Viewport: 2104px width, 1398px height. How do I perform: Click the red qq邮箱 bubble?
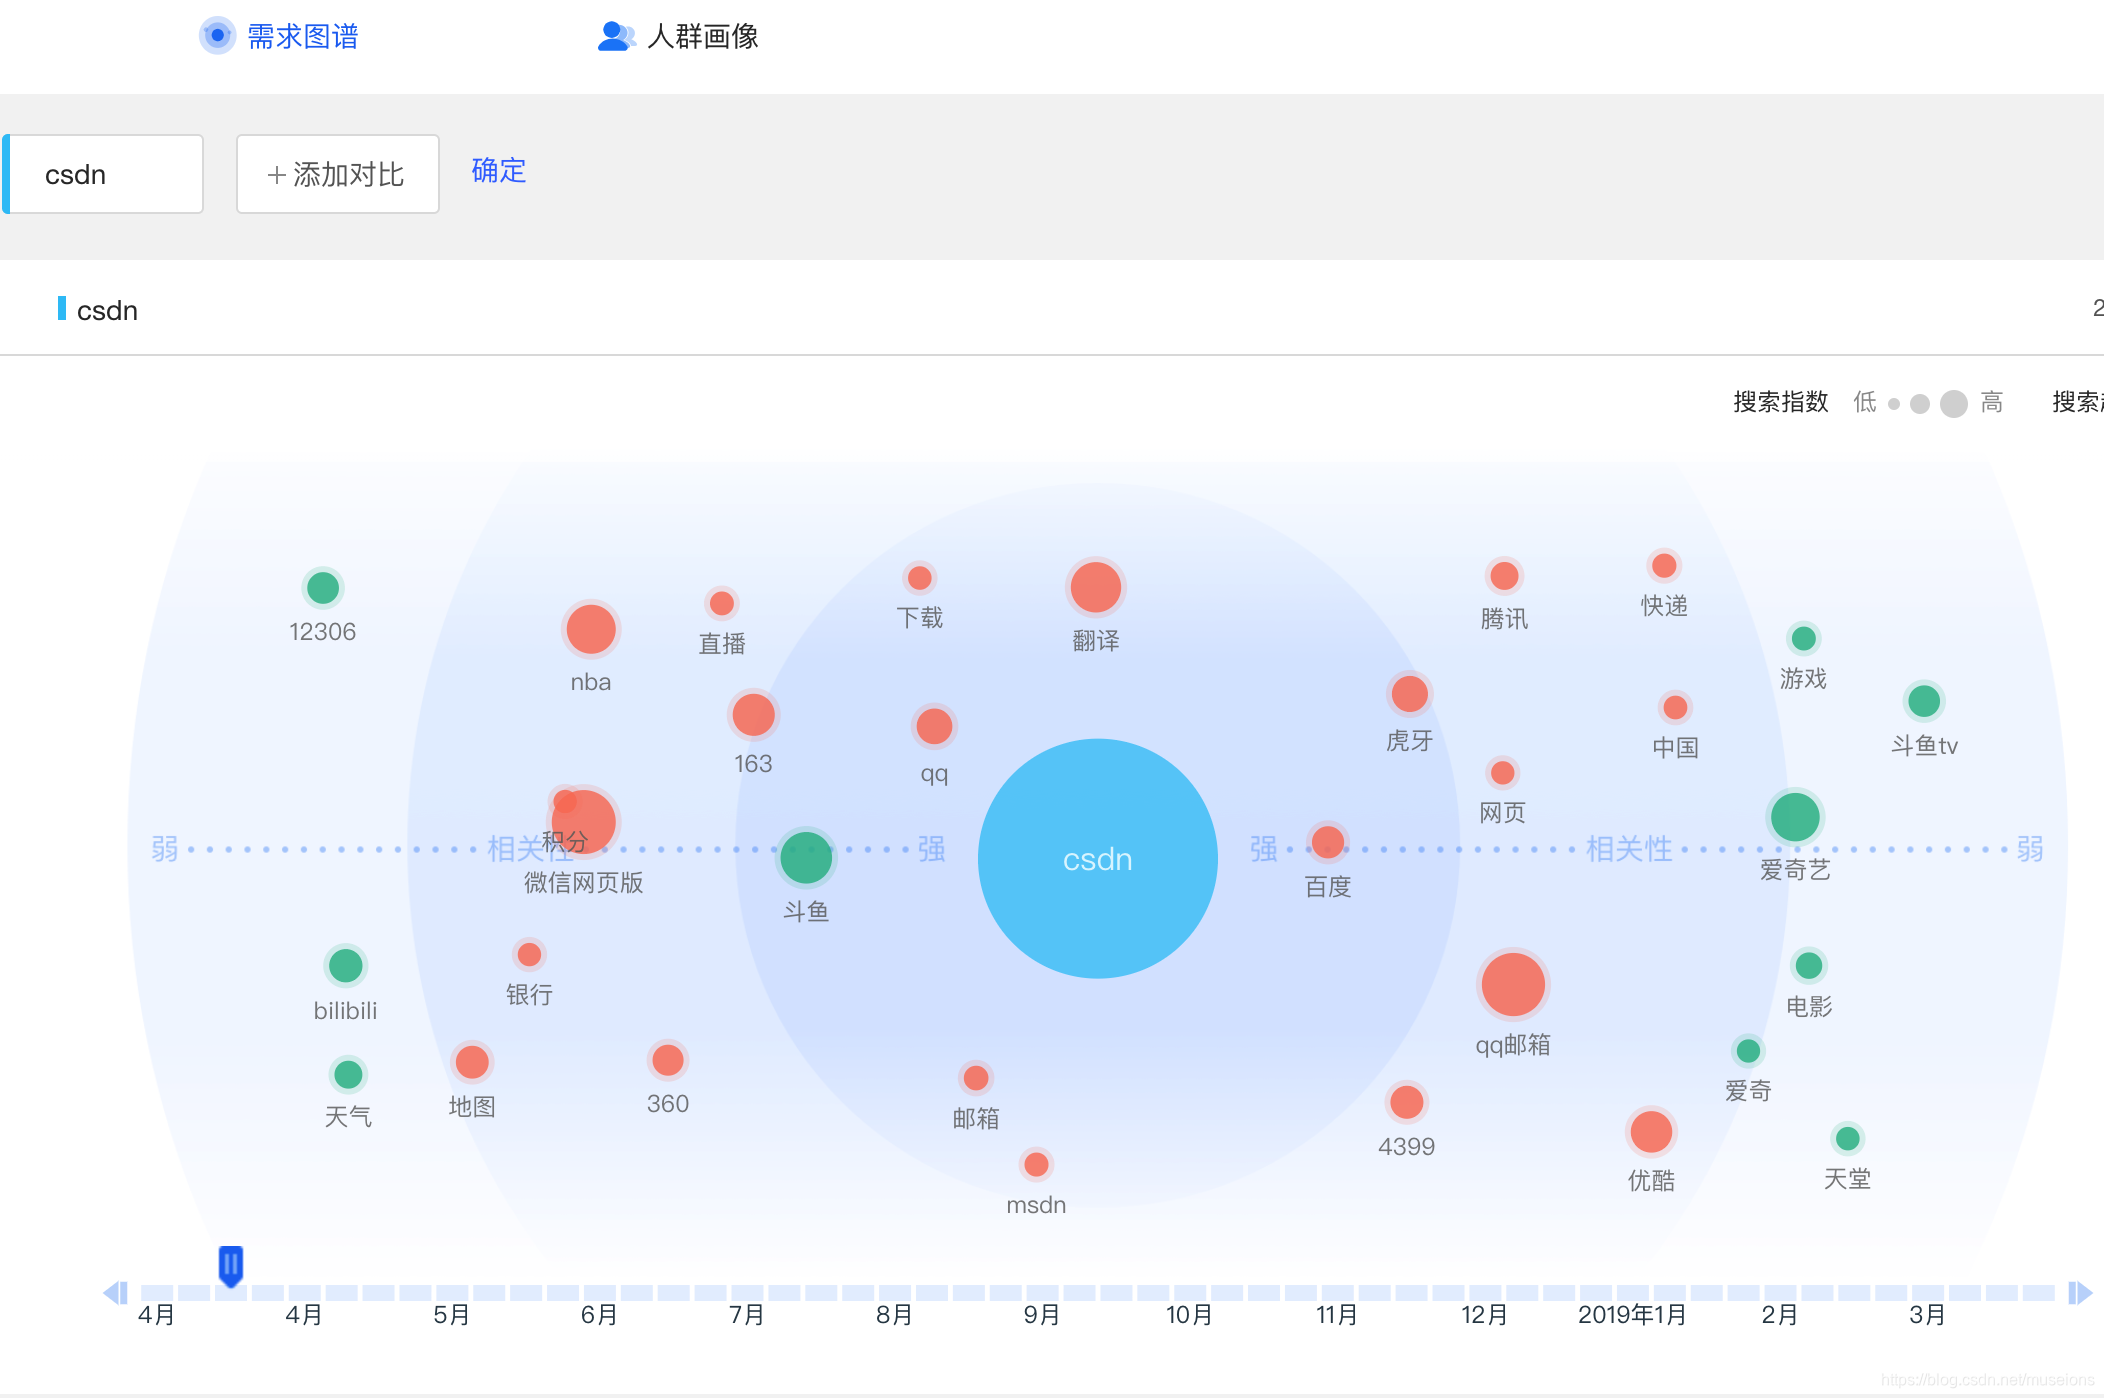(1512, 984)
